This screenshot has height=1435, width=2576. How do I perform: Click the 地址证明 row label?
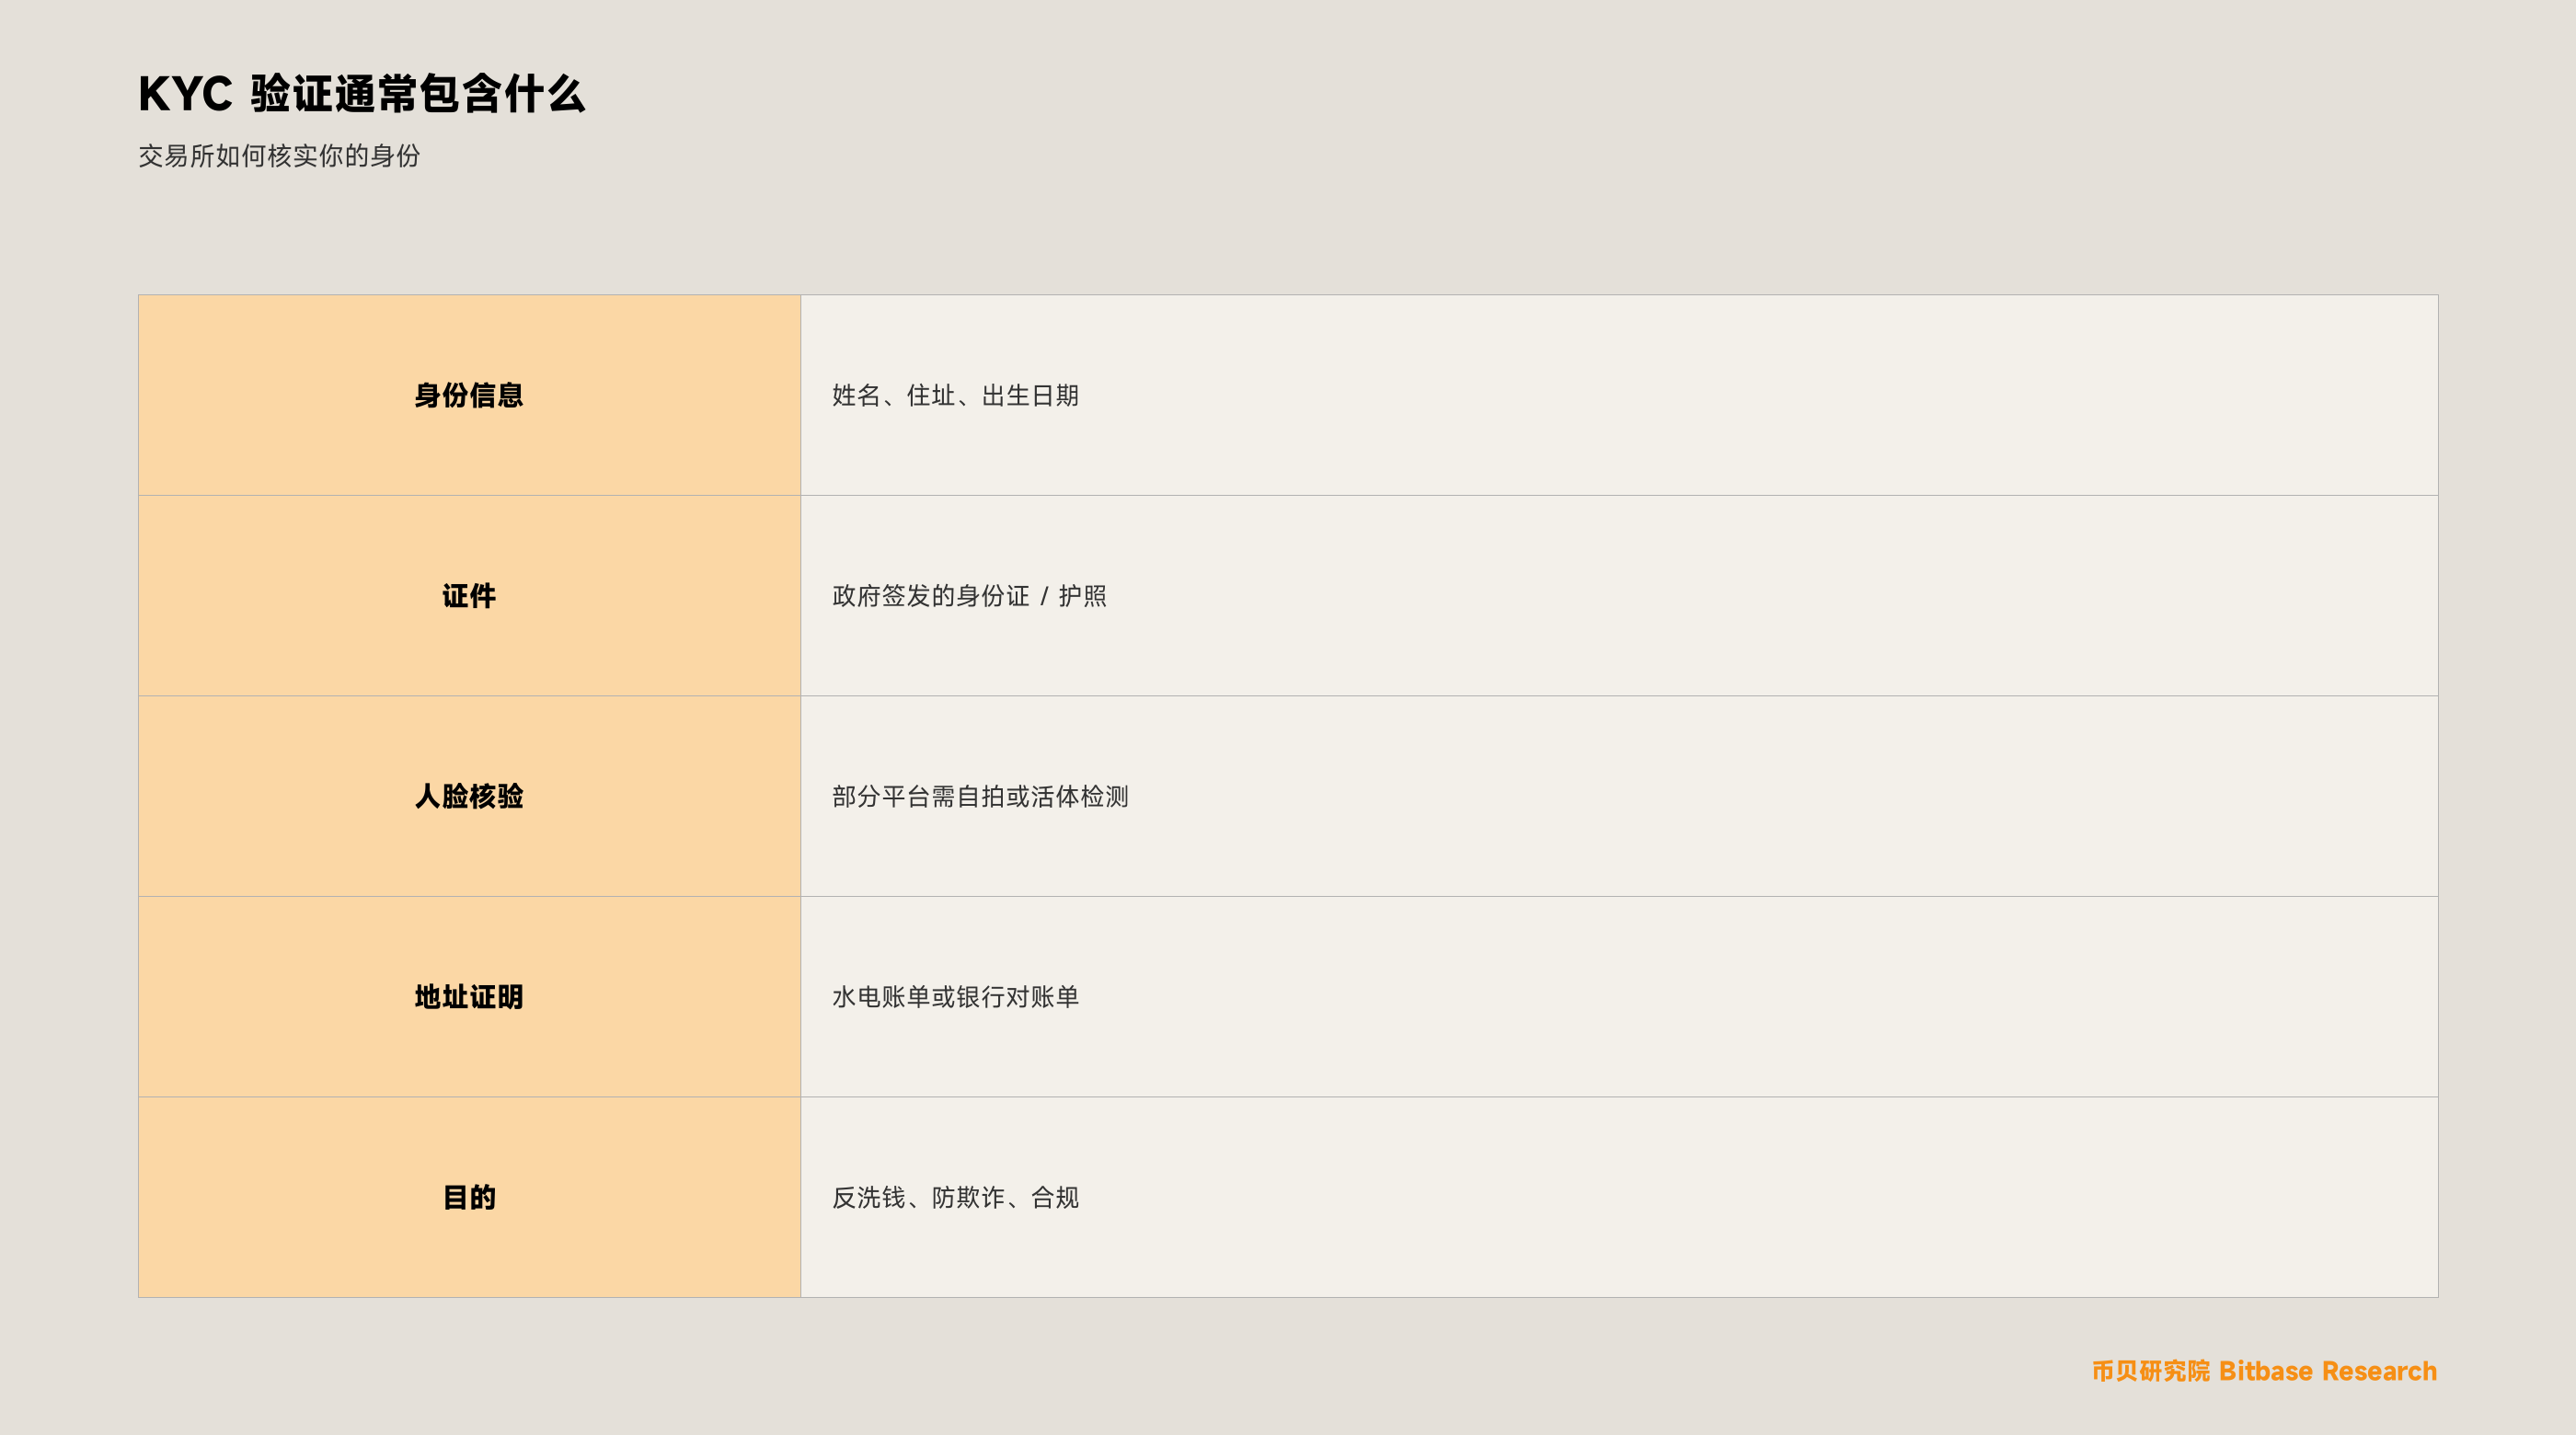pos(469,997)
